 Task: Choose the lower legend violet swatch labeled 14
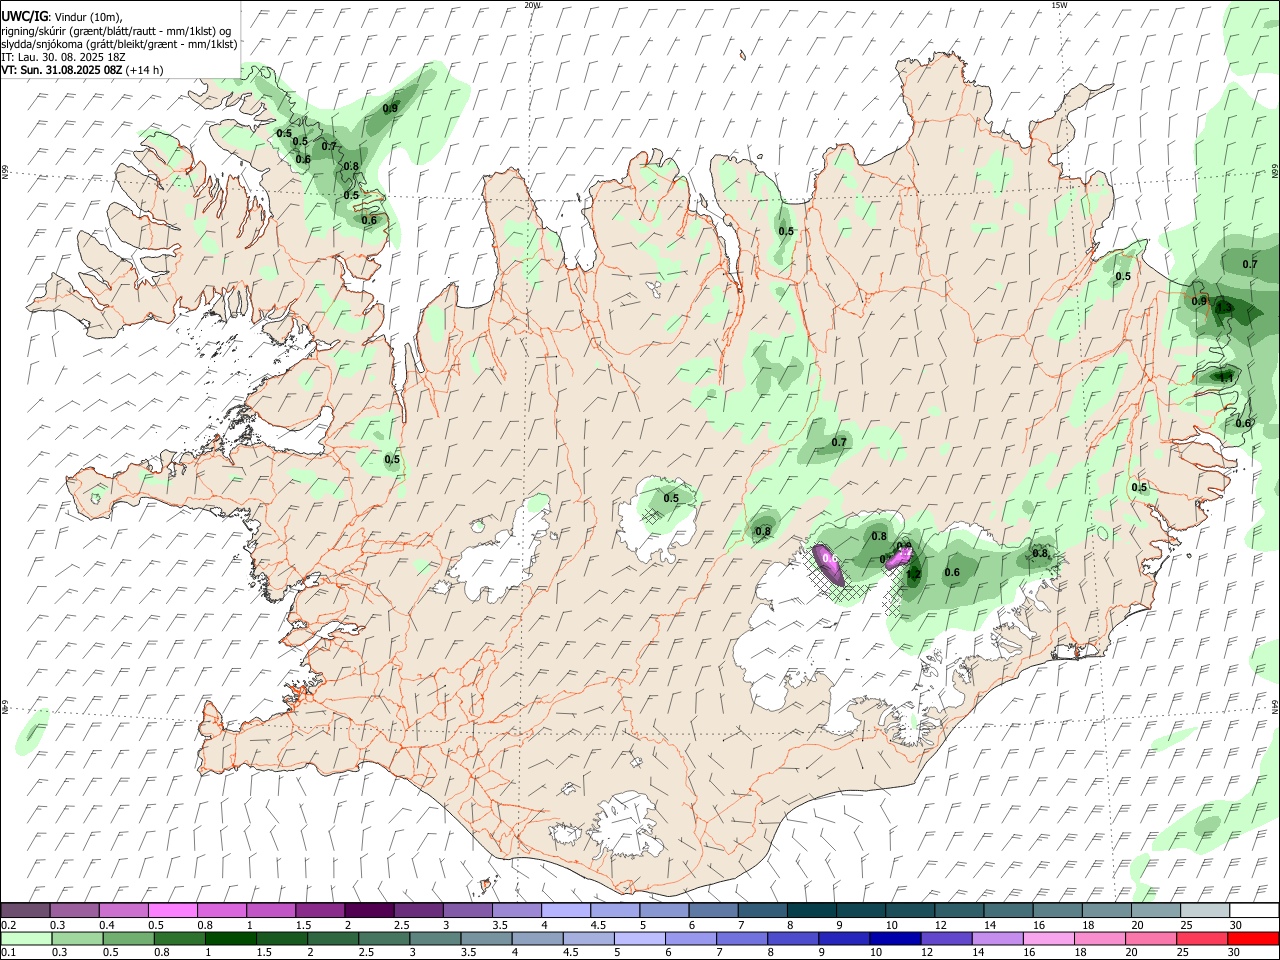996,938
